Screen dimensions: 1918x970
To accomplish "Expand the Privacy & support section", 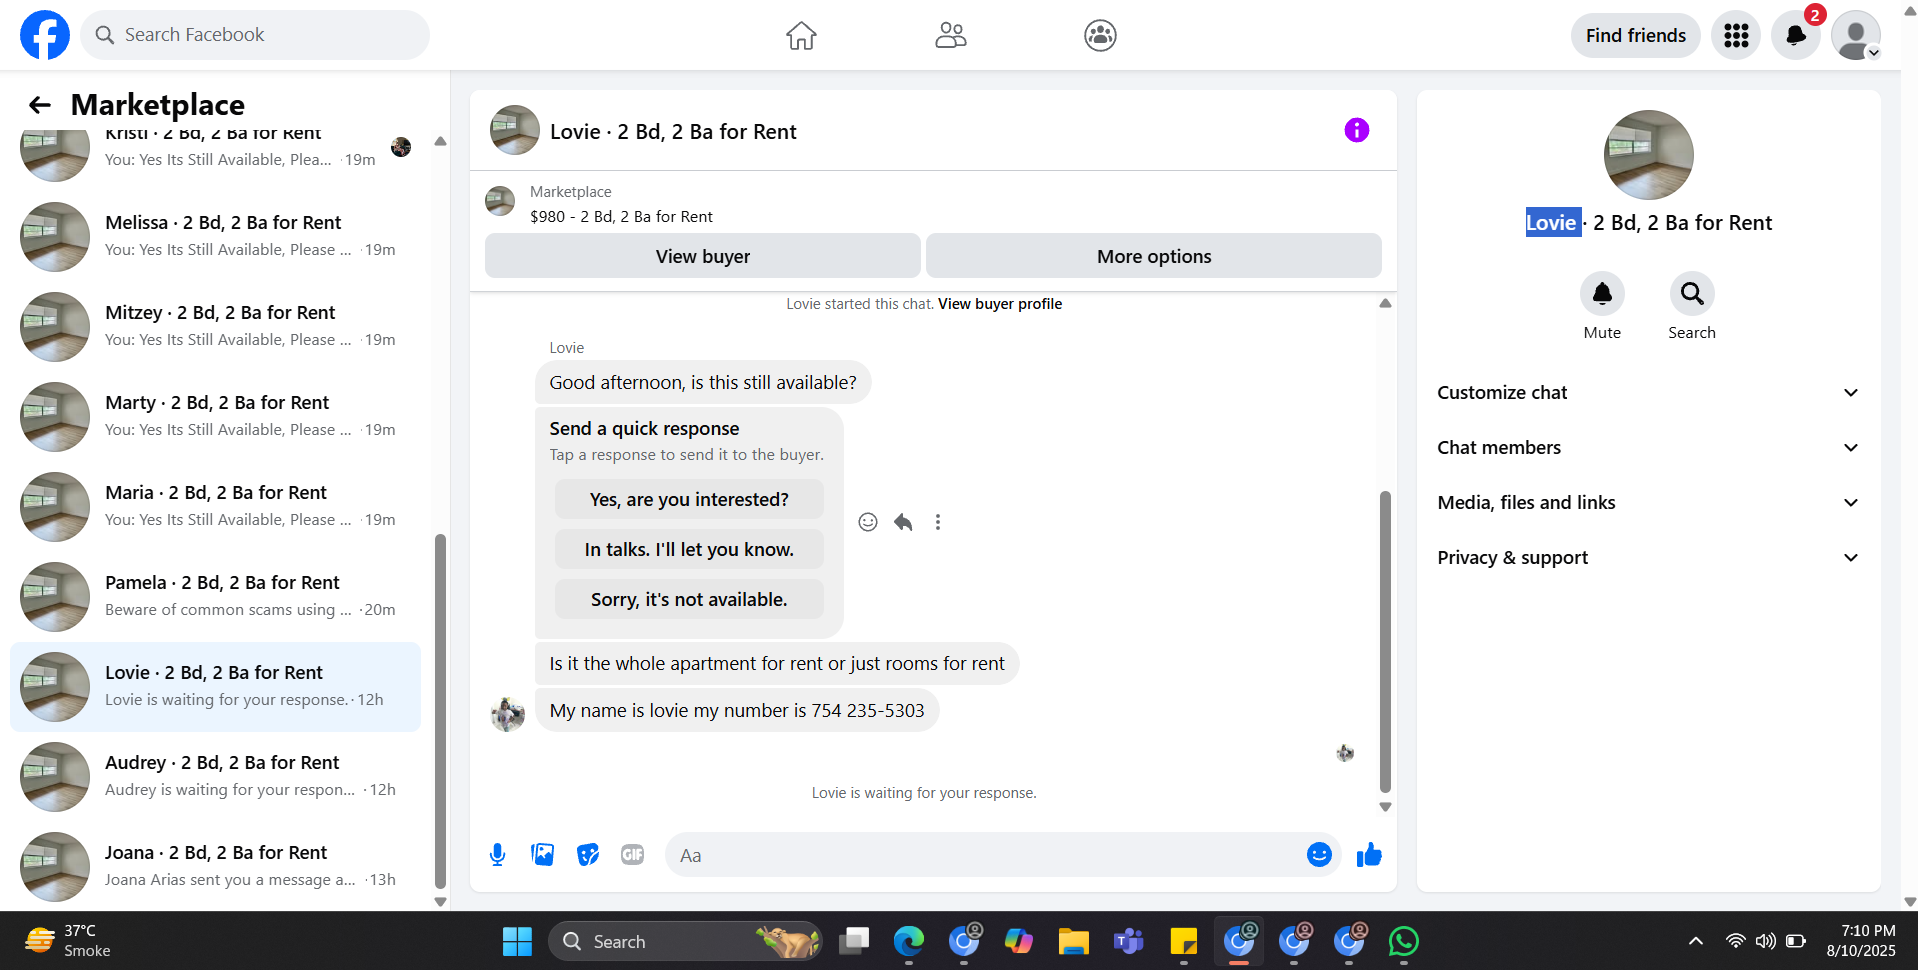I will [x=1648, y=558].
